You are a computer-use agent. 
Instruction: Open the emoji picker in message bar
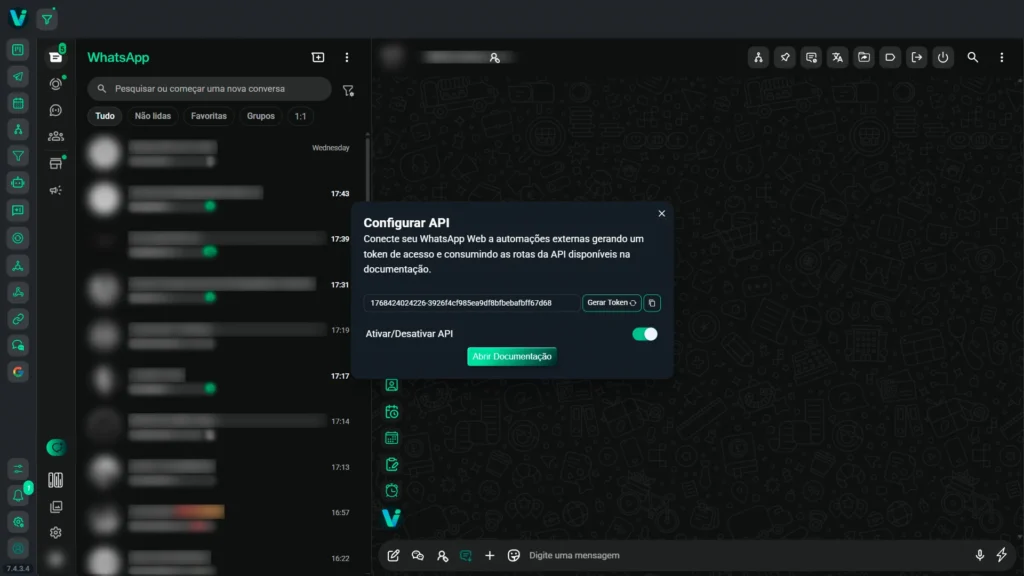click(x=514, y=555)
